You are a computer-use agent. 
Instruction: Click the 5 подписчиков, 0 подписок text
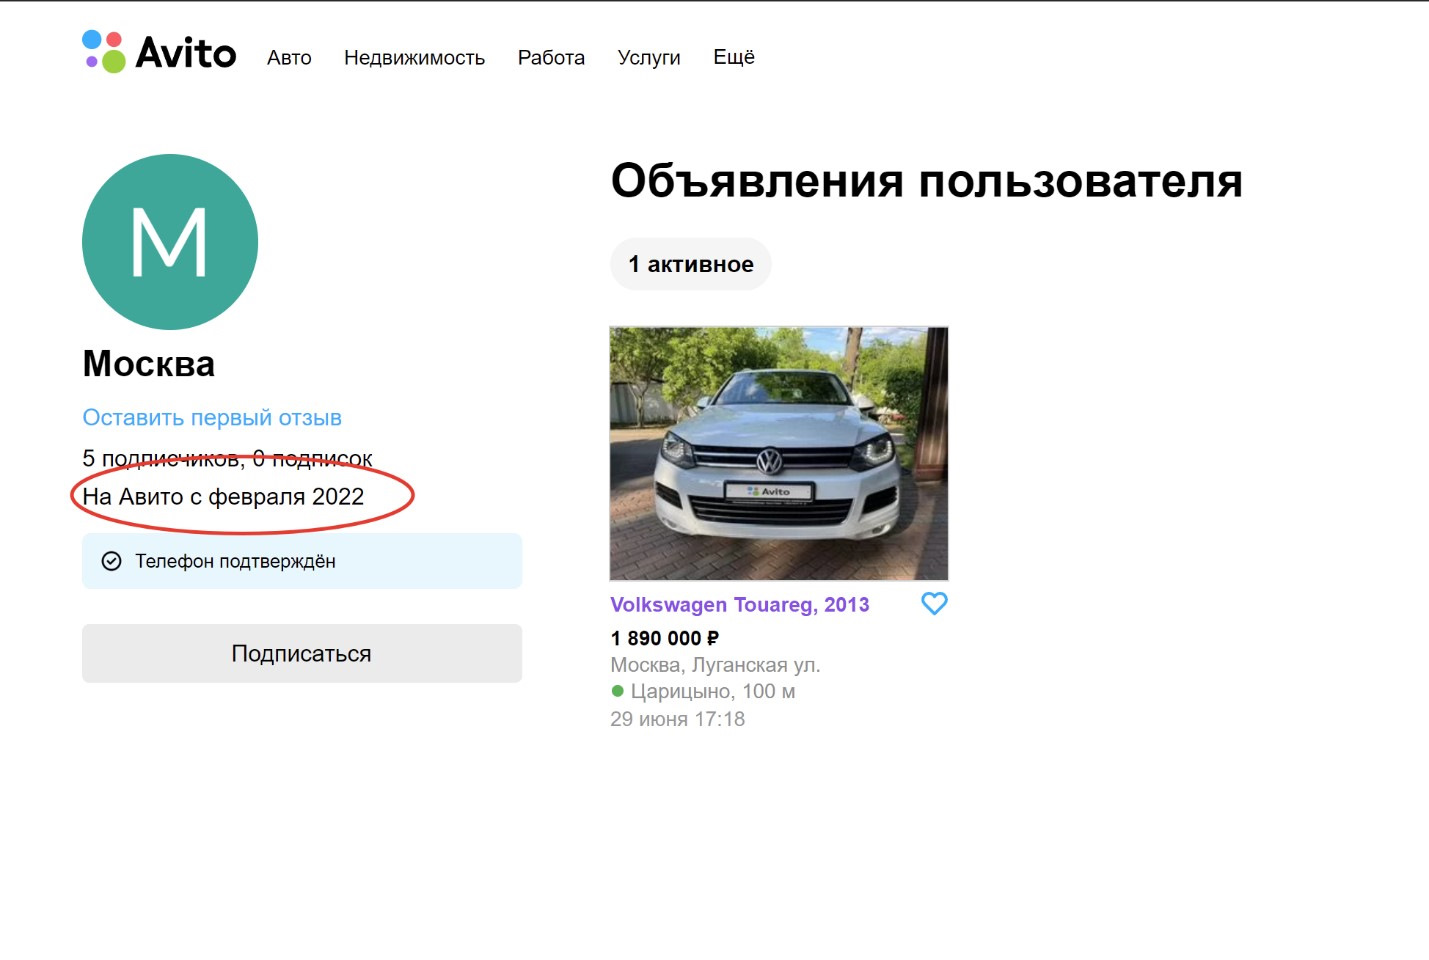(227, 458)
